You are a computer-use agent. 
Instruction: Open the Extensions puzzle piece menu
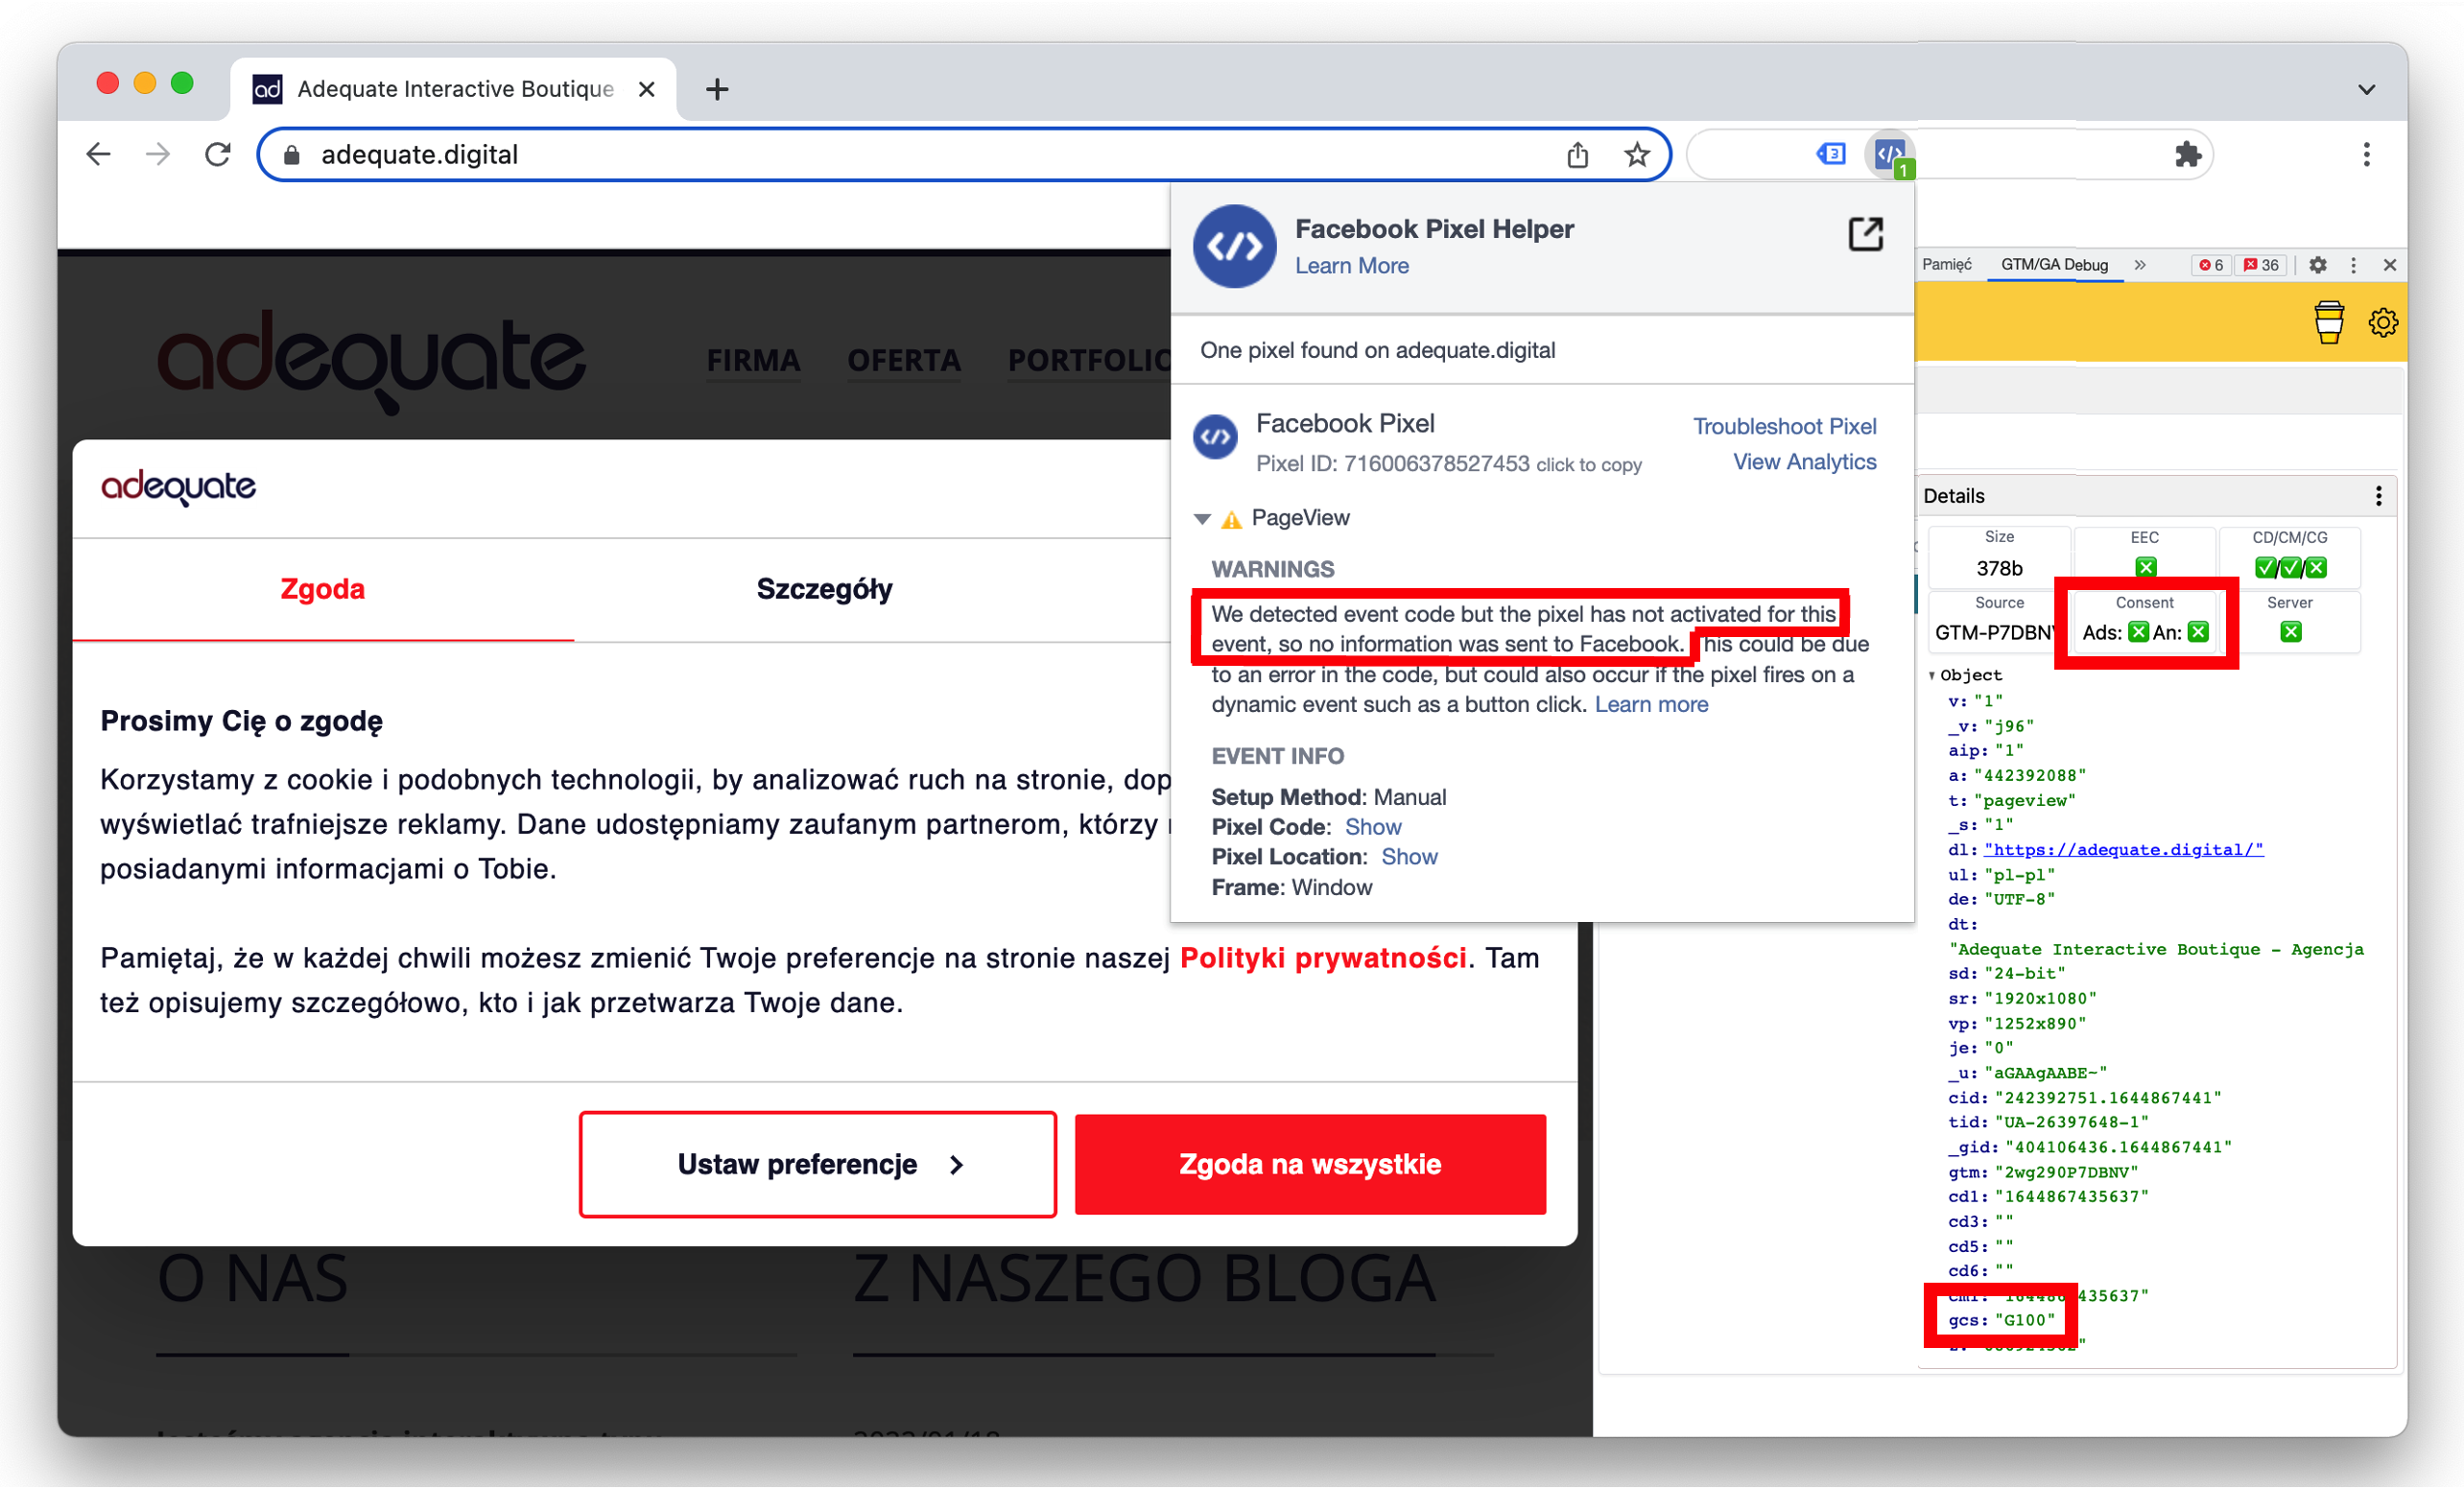coord(2188,155)
